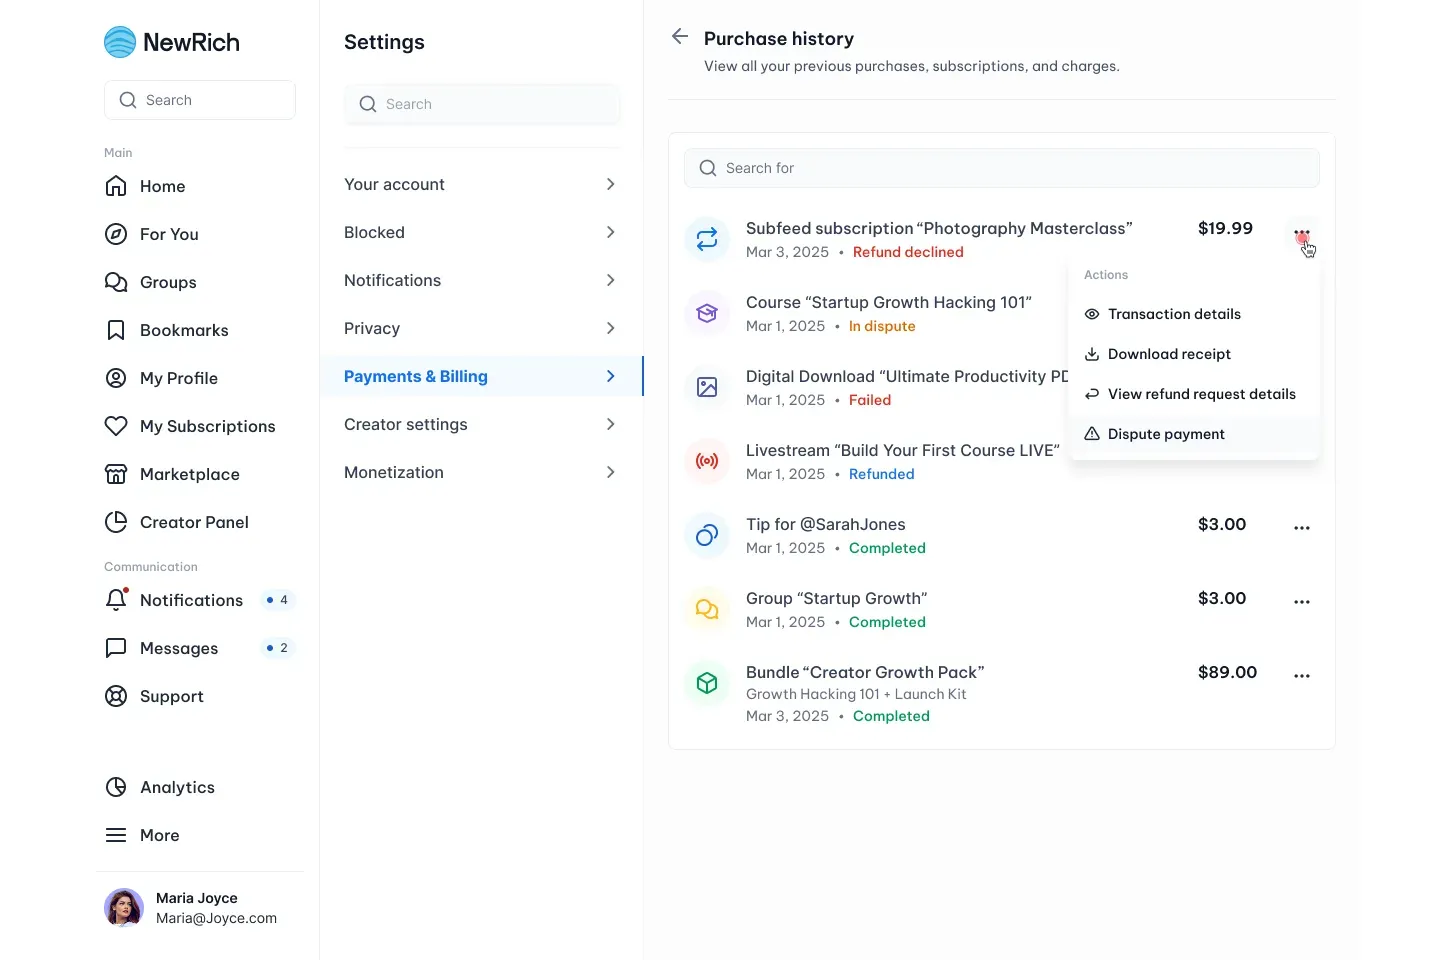The height and width of the screenshot is (960, 1440).
Task: Click the Maria@Joyce.com email text
Action: (x=216, y=918)
